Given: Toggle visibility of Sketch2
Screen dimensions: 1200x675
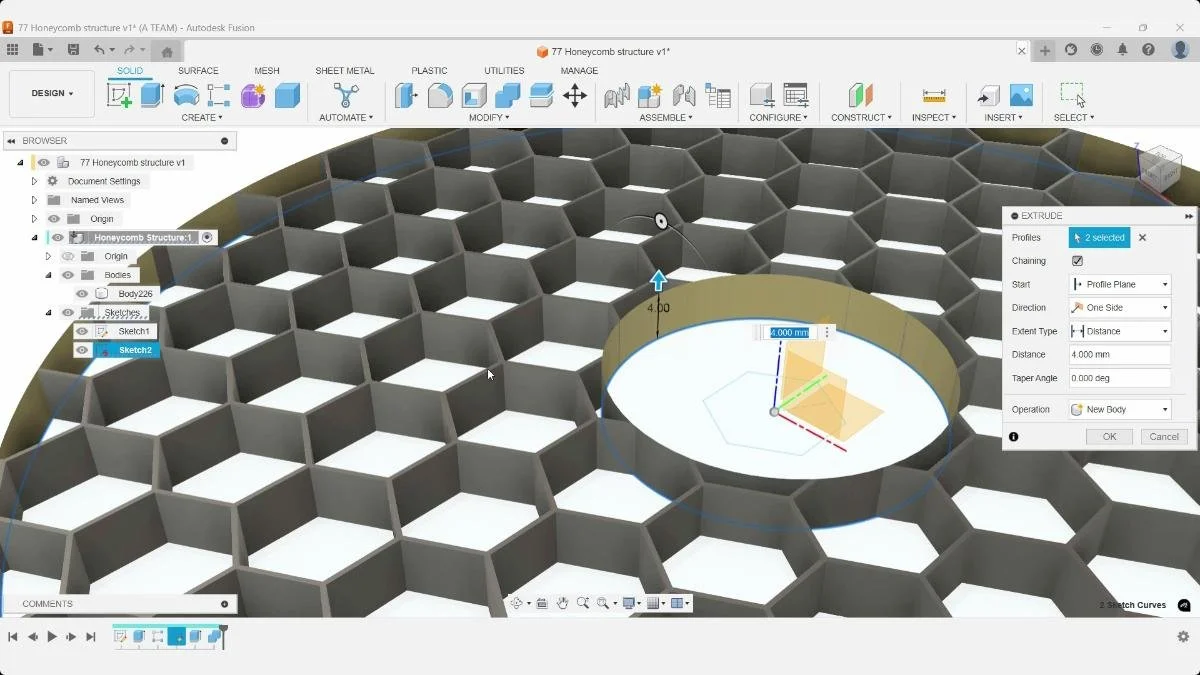Looking at the screenshot, I should (82, 350).
